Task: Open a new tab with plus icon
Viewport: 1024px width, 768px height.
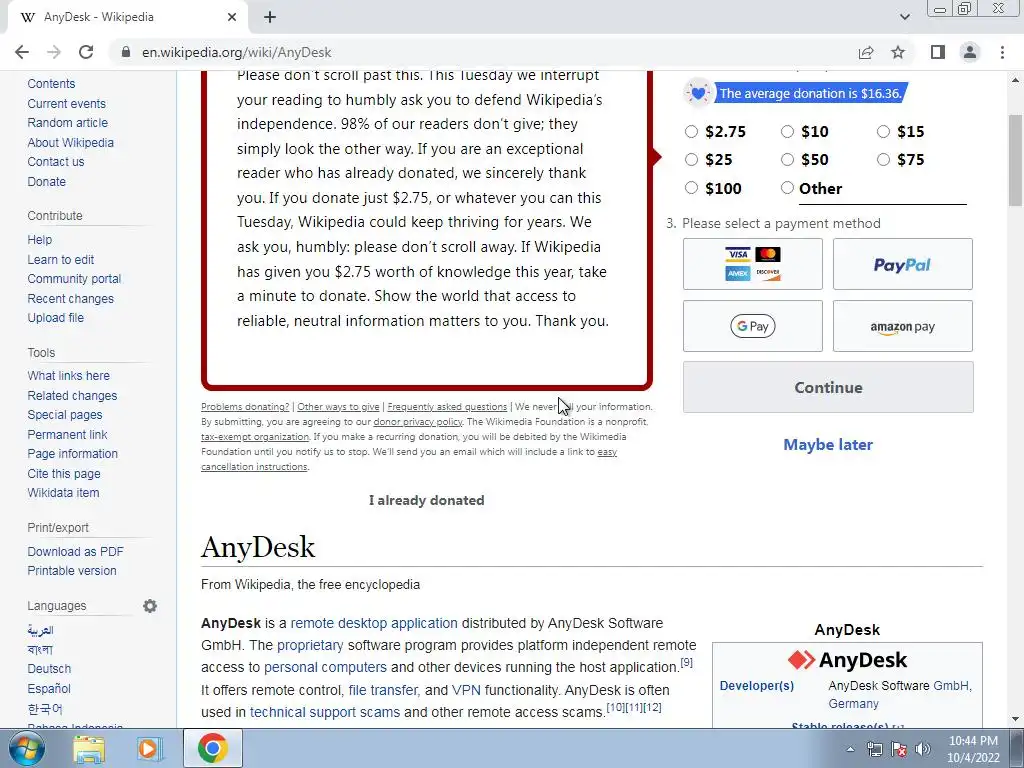Action: (270, 18)
